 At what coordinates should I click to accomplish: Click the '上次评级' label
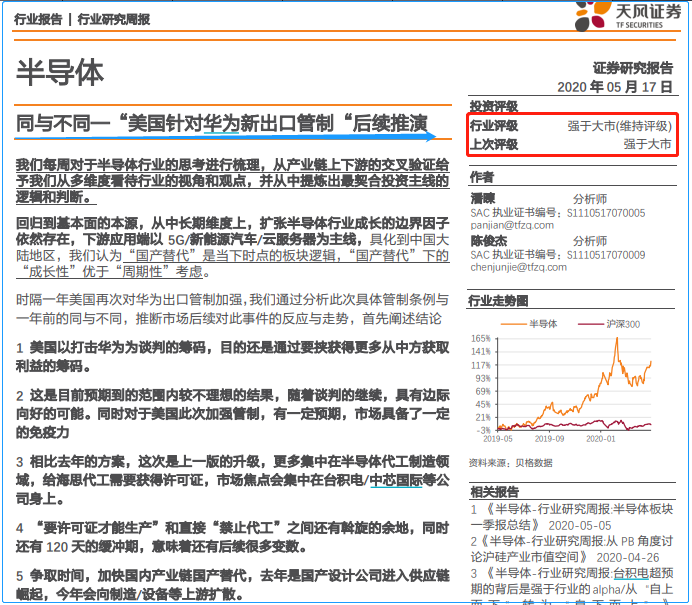pos(494,144)
